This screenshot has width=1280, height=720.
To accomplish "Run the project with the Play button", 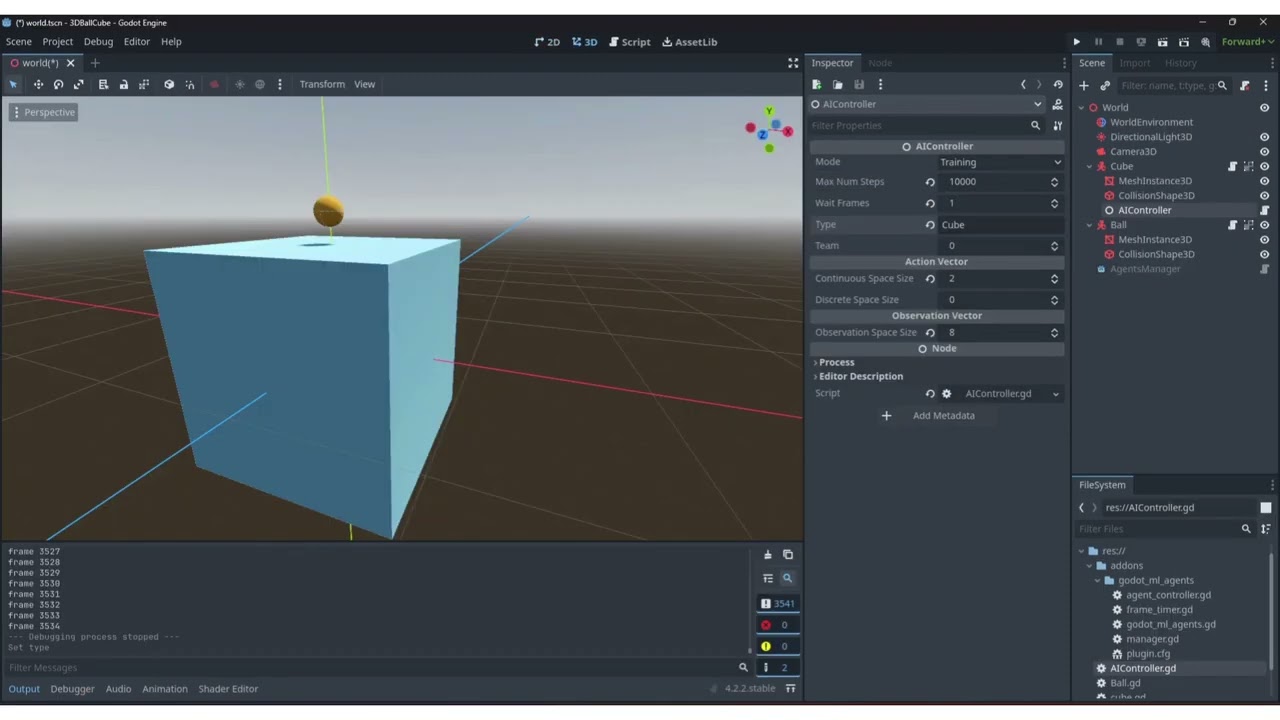I will 1076,41.
